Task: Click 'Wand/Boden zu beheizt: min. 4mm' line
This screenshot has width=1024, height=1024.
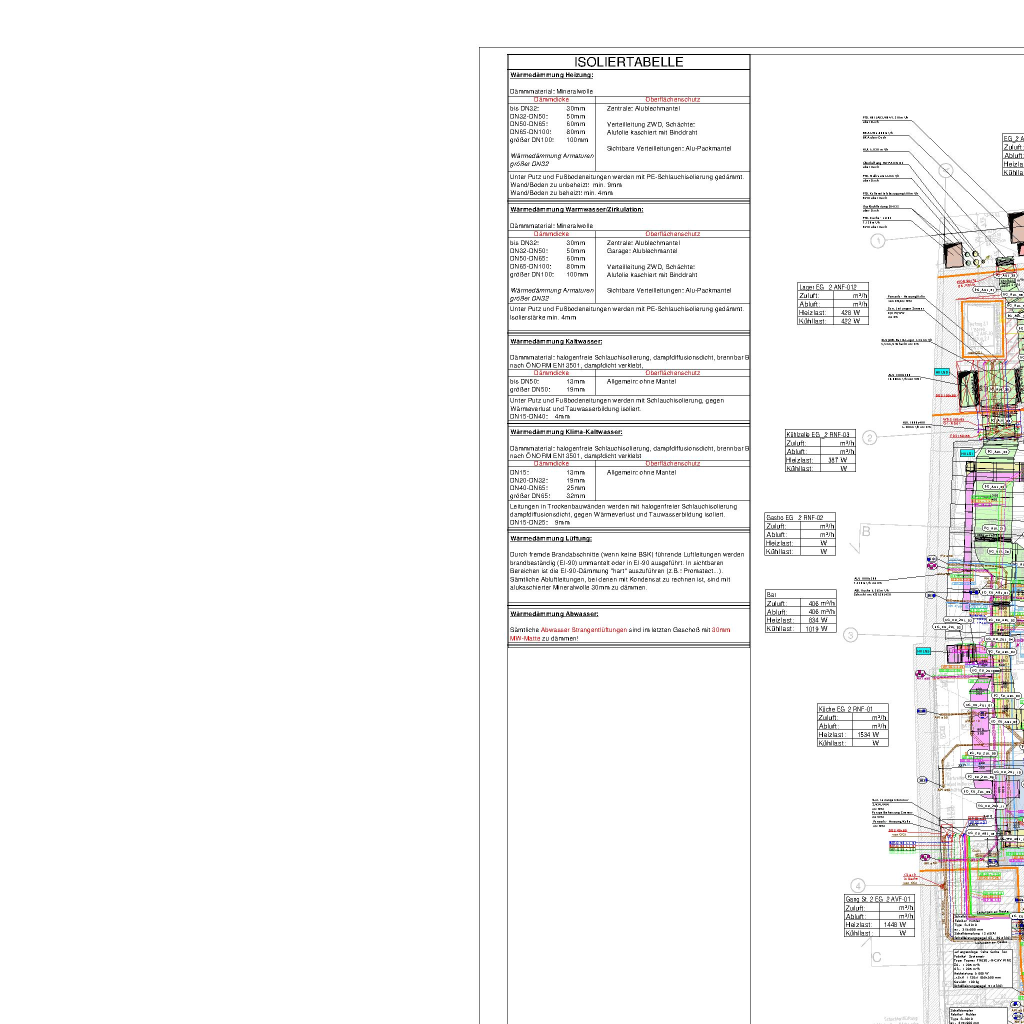Action: 561,193
